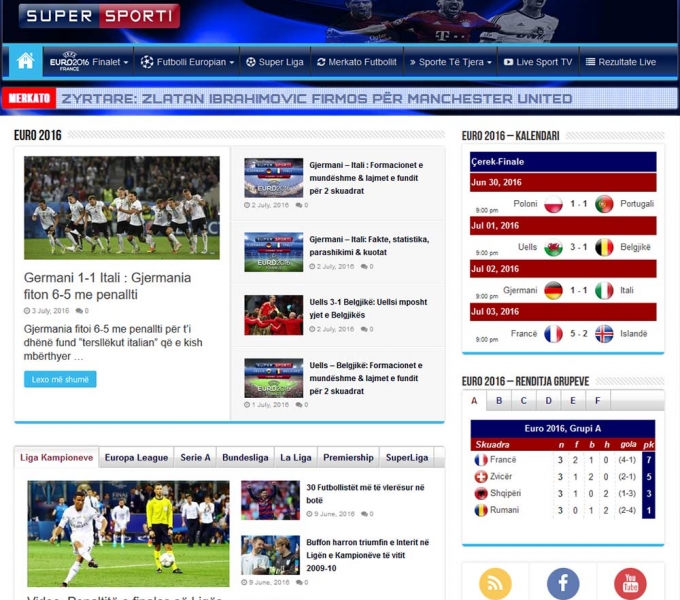Open Uells 3-1 Belgjikë article link
680x600 pixels.
pos(368,308)
